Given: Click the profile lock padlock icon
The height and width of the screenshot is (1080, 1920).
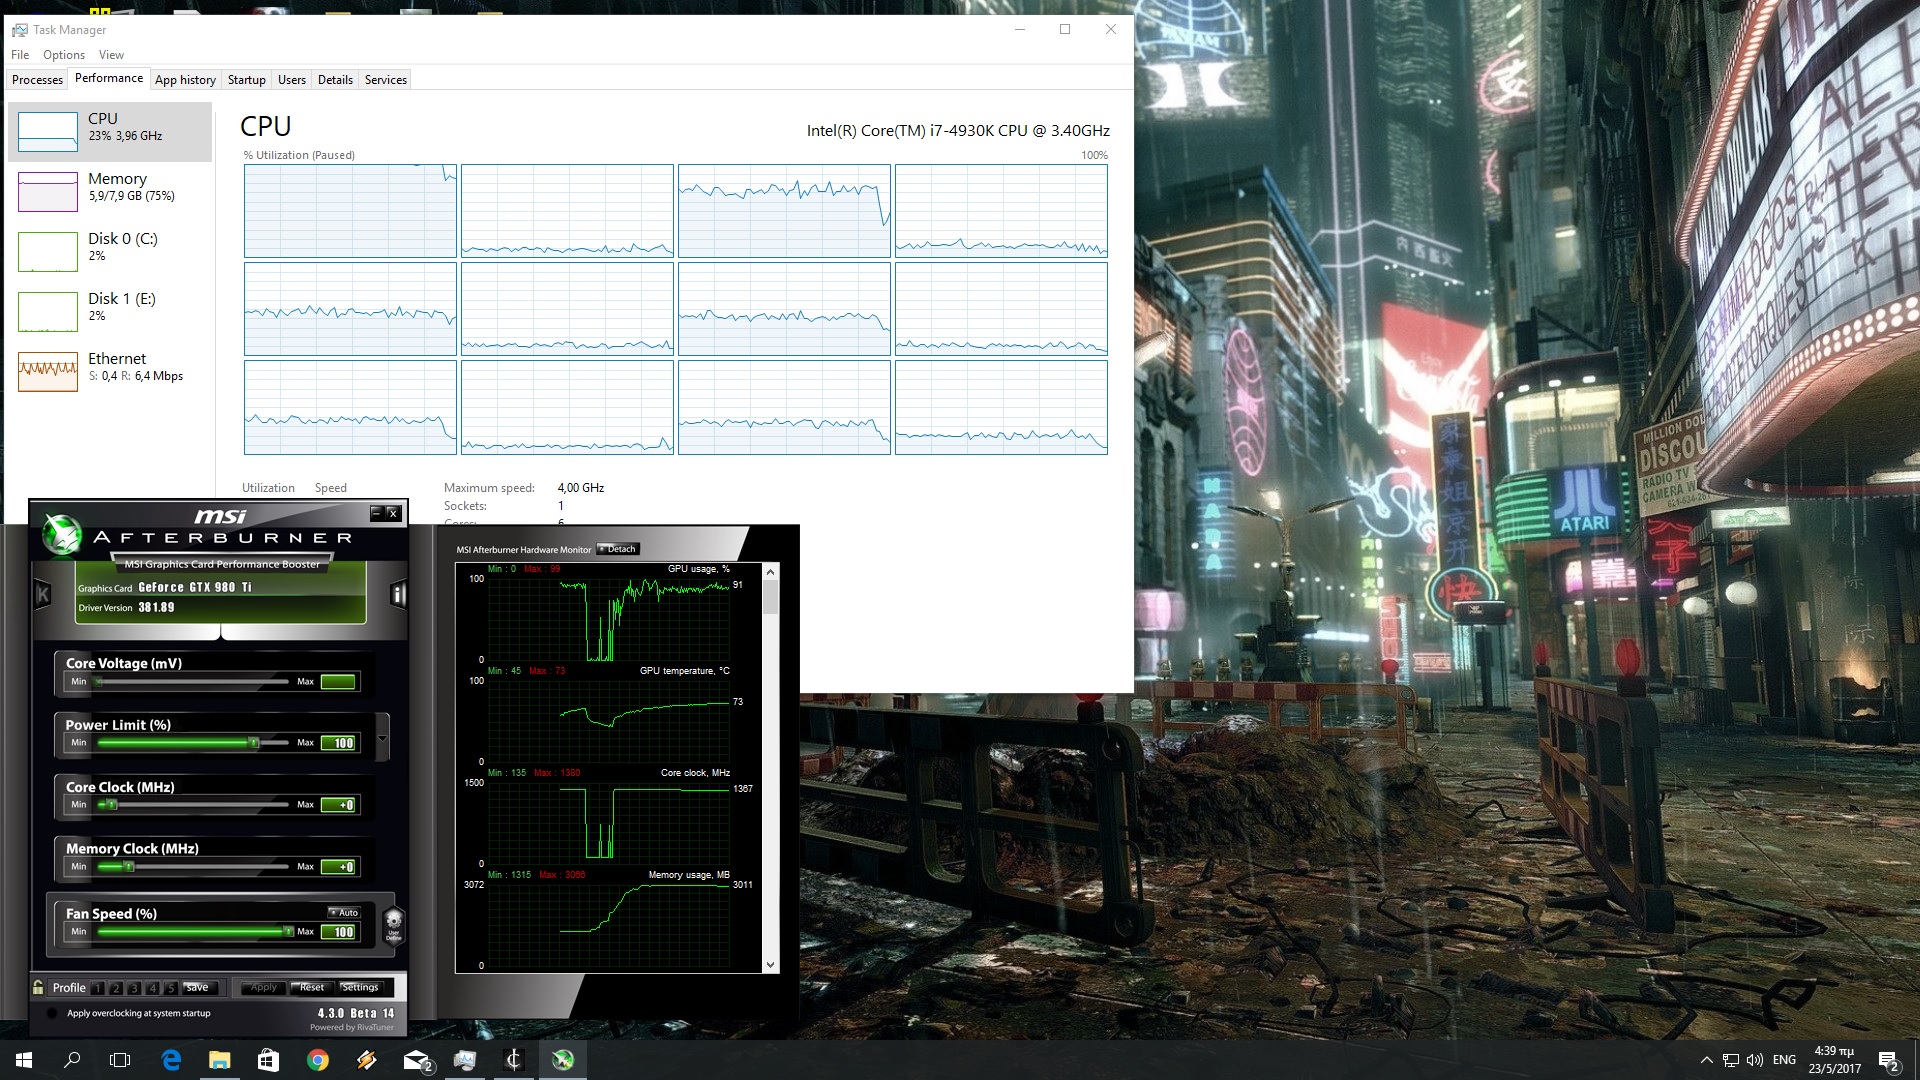Looking at the screenshot, I should [38, 987].
